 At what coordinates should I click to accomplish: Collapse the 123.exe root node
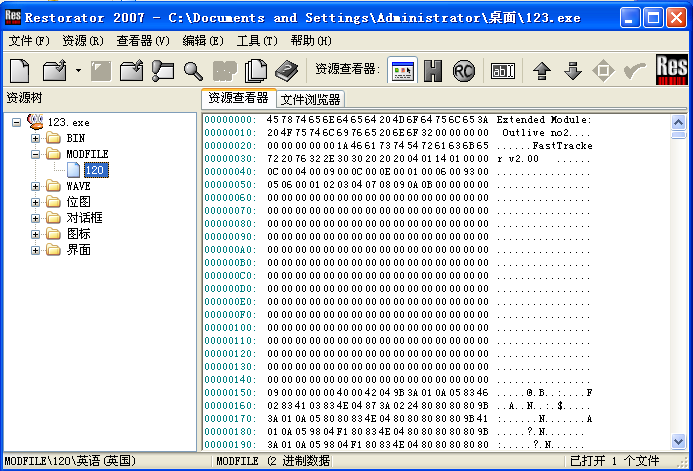tap(16, 122)
